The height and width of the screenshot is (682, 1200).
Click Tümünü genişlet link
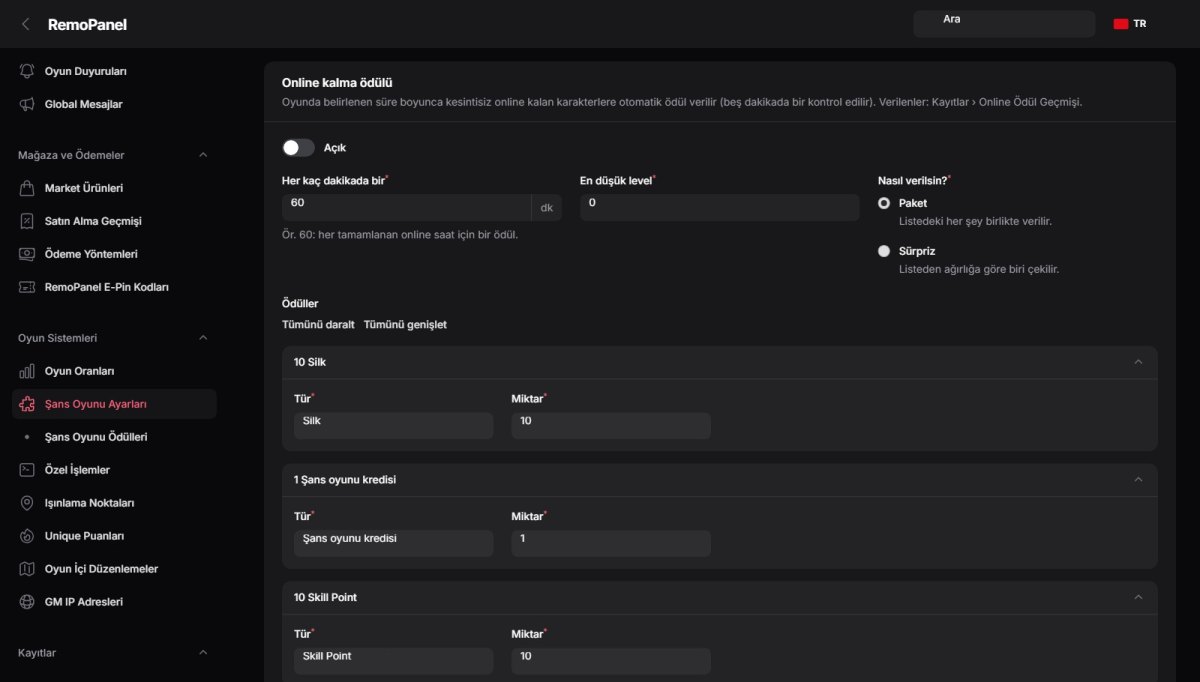coord(405,325)
